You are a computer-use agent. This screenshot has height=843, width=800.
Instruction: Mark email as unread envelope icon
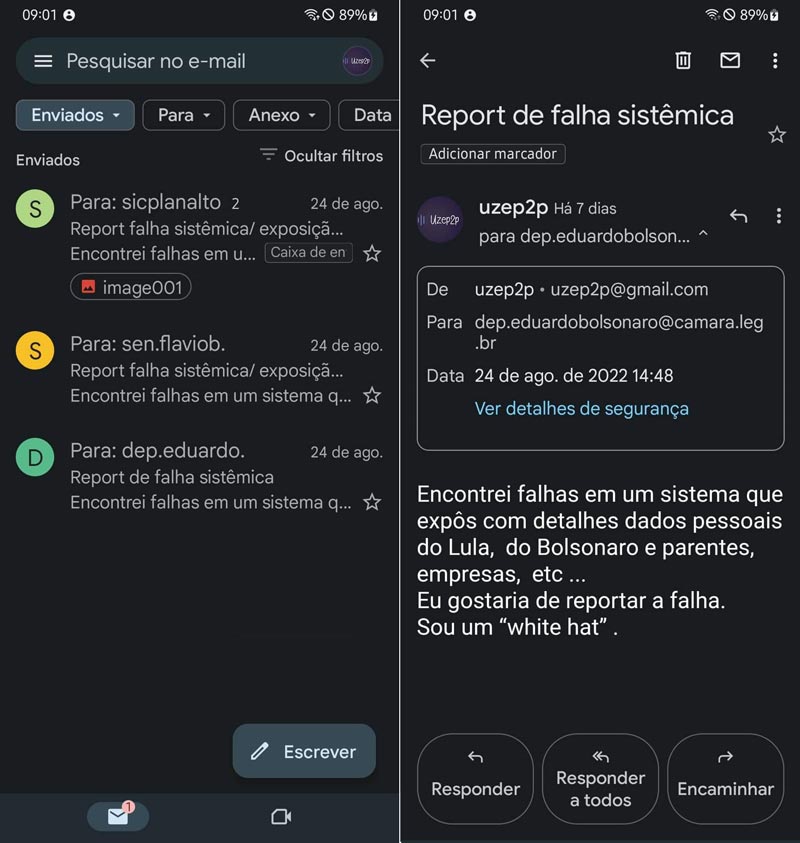click(730, 61)
